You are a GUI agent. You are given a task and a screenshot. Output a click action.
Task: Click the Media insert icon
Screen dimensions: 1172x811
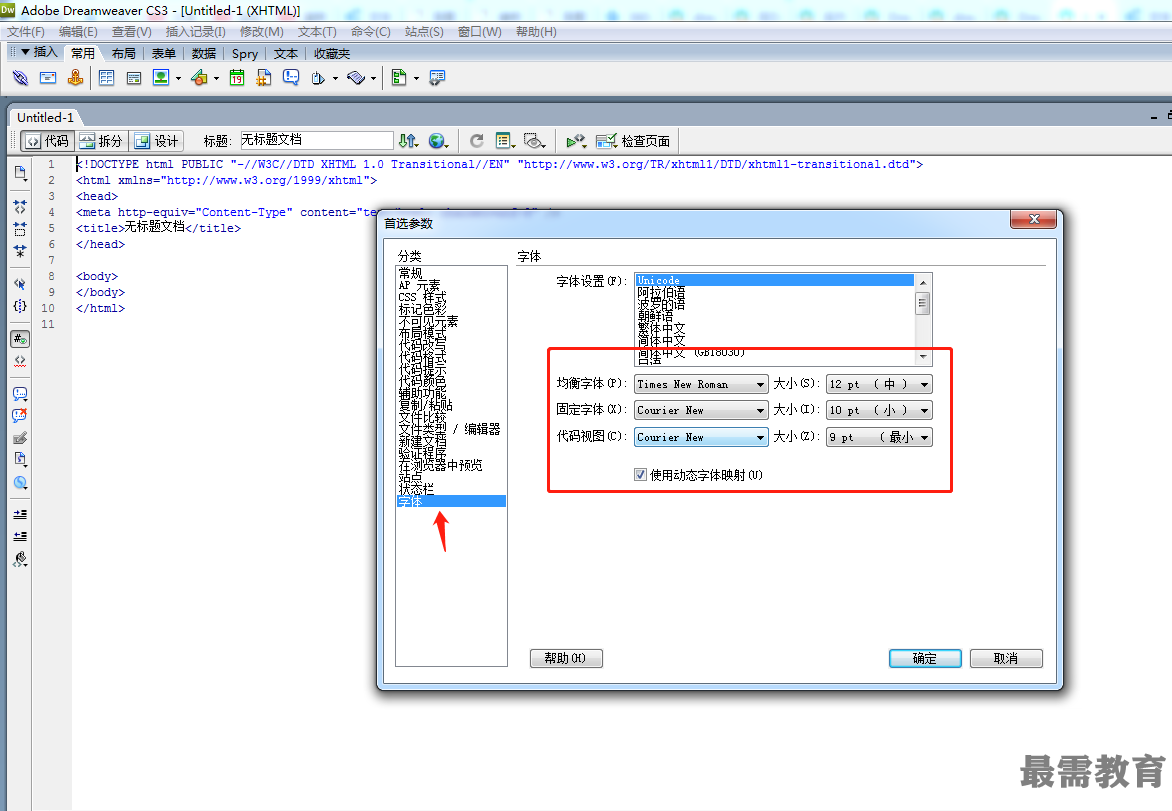click(199, 78)
